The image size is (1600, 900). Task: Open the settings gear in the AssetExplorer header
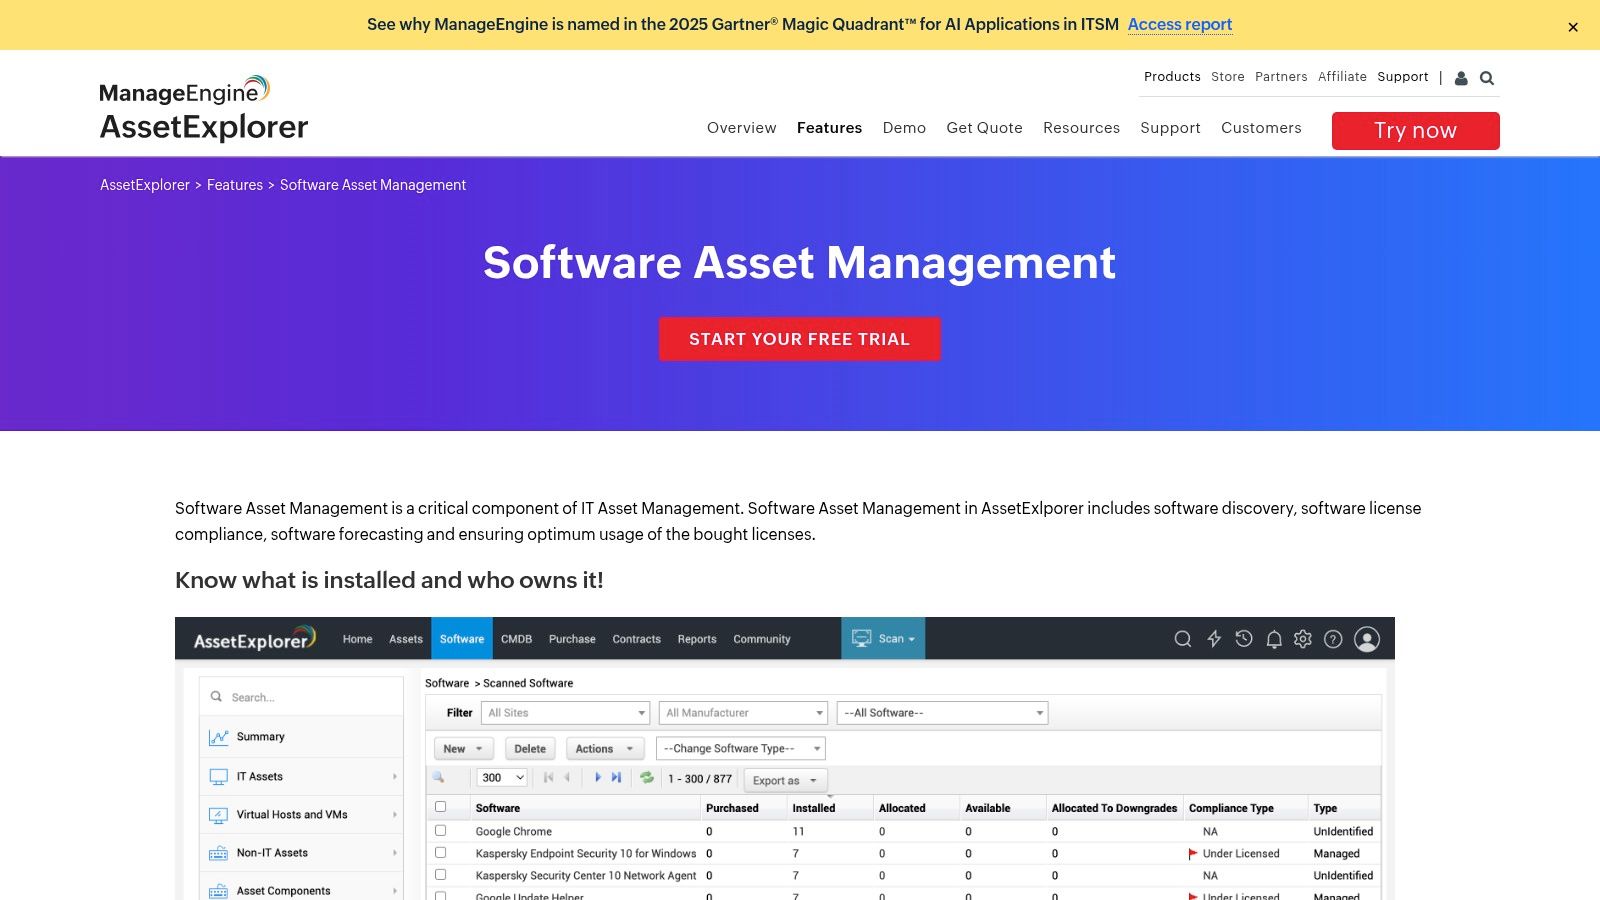point(1303,638)
